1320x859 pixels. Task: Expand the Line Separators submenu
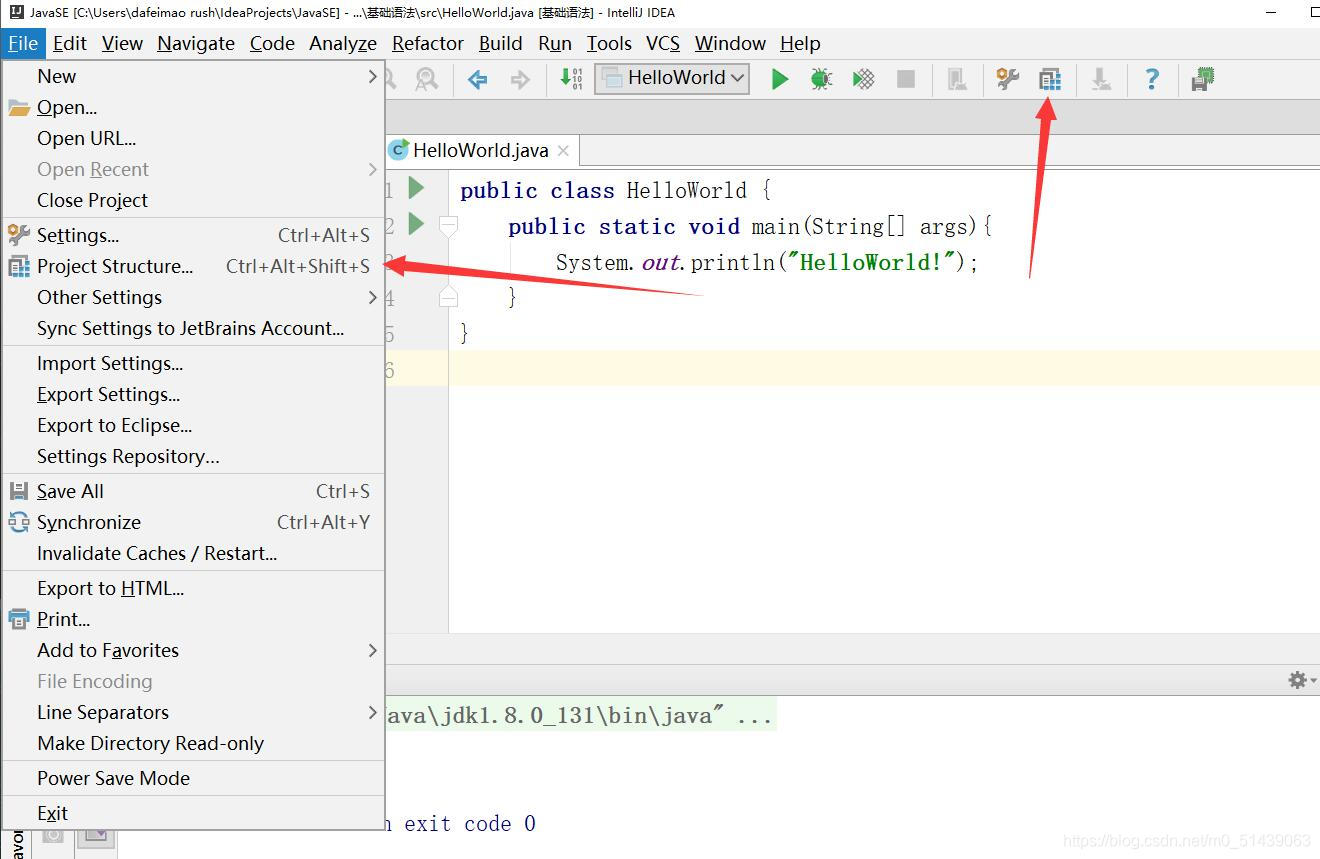click(194, 712)
